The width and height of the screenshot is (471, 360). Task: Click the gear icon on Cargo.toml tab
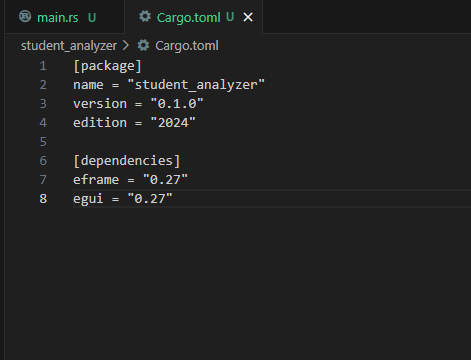point(145,16)
